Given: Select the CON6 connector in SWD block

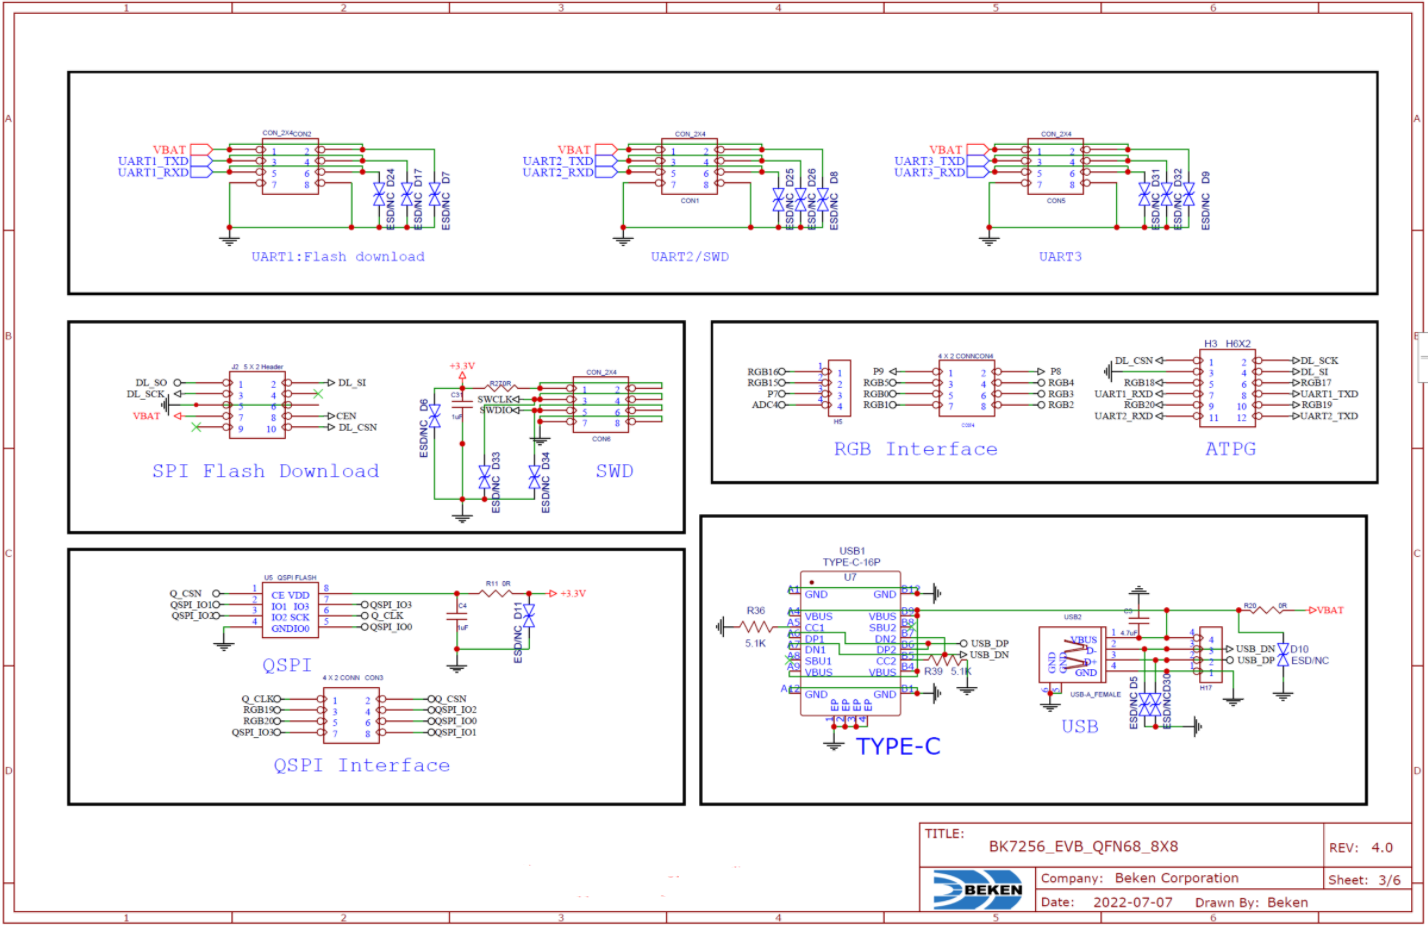Looking at the screenshot, I should 600,405.
